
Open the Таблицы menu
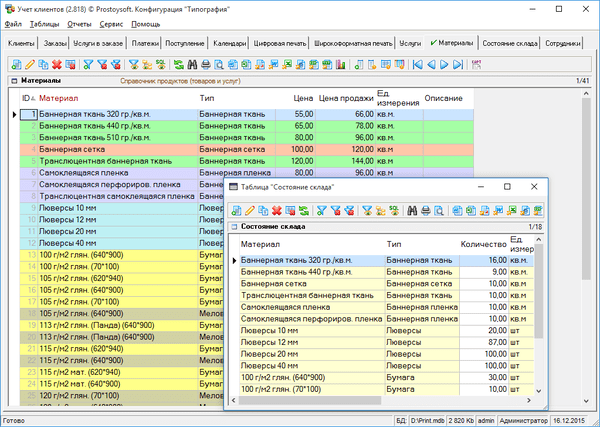coord(44,24)
